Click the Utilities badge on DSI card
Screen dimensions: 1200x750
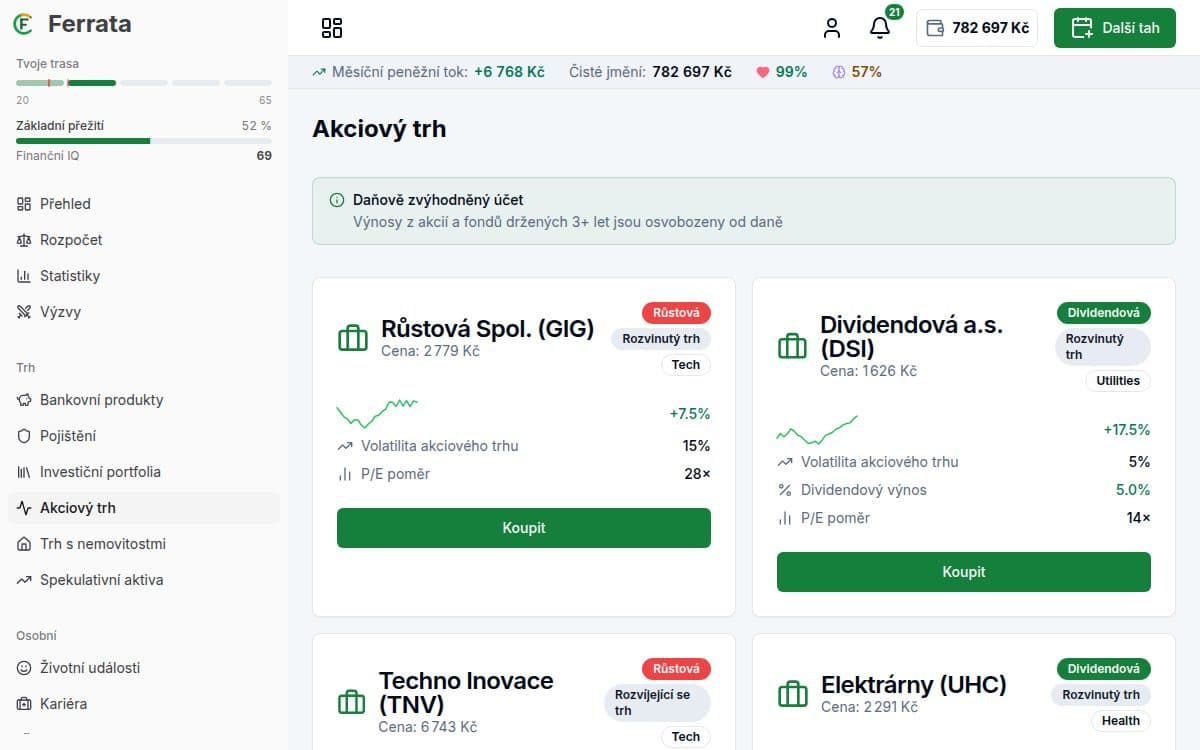click(1118, 381)
